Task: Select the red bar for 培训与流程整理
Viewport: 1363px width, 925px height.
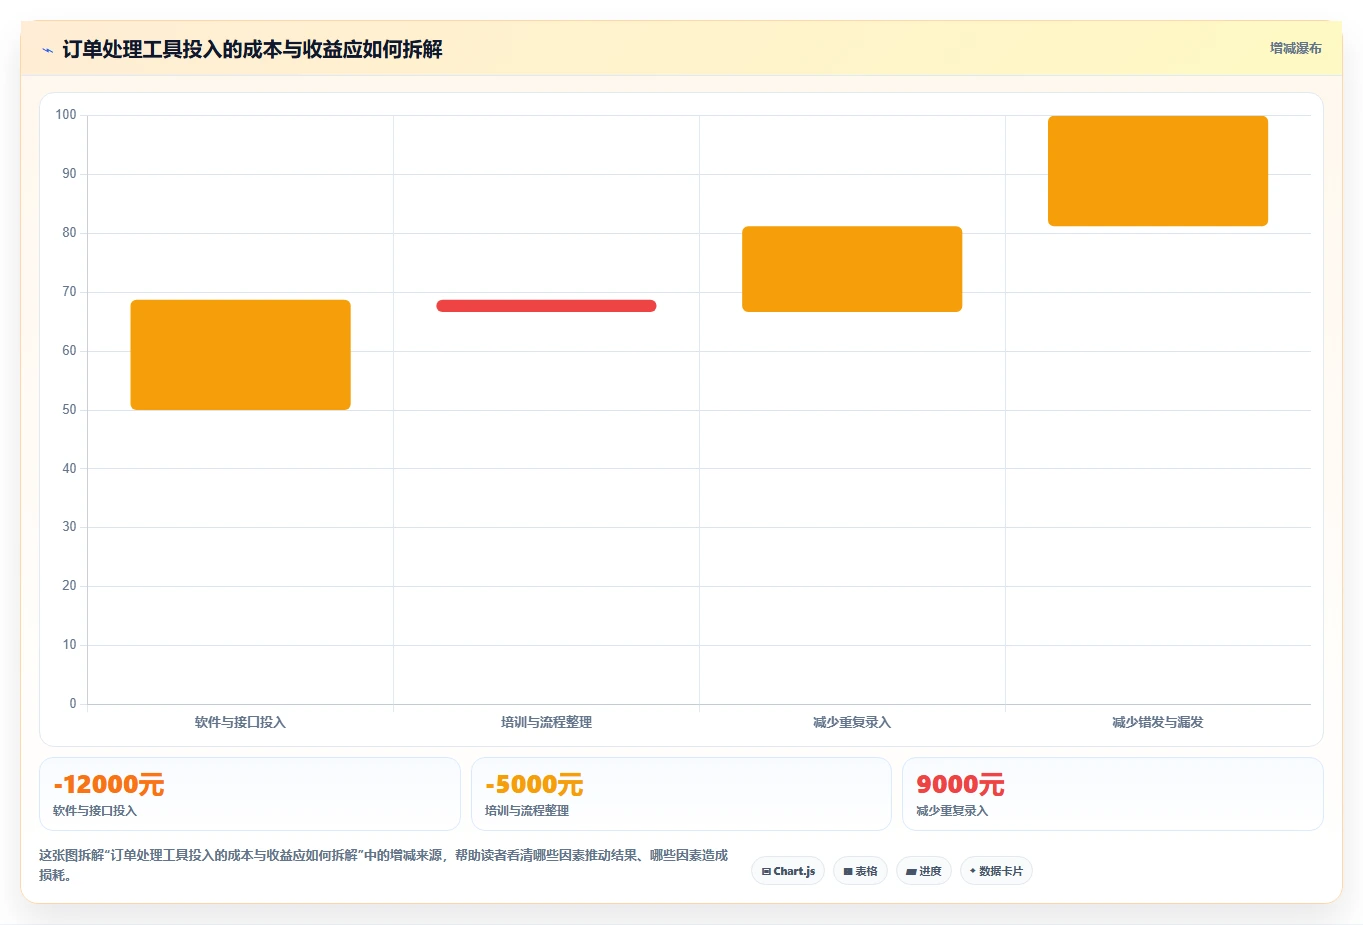Action: pyautogui.click(x=546, y=306)
